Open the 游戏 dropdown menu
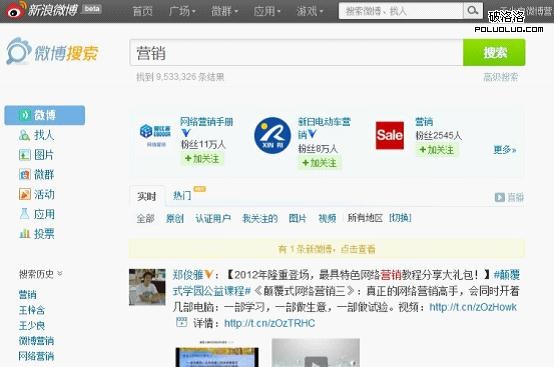This screenshot has height=367, width=554. 310,11
